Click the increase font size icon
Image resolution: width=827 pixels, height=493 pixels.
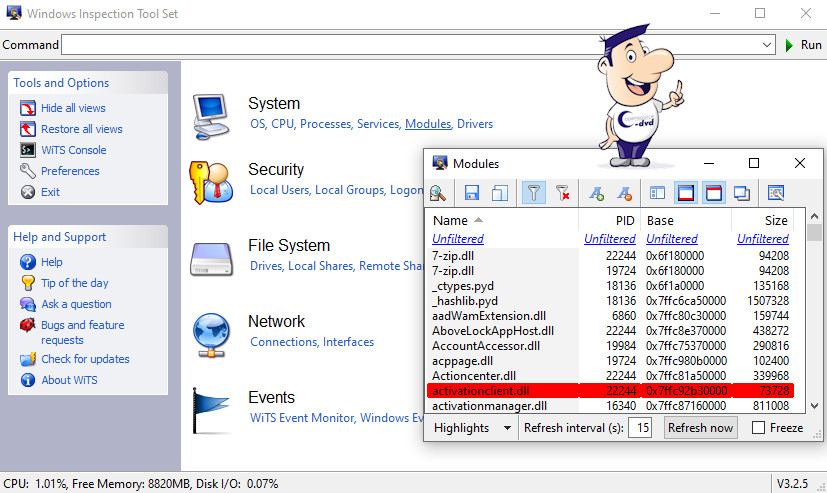(x=597, y=193)
